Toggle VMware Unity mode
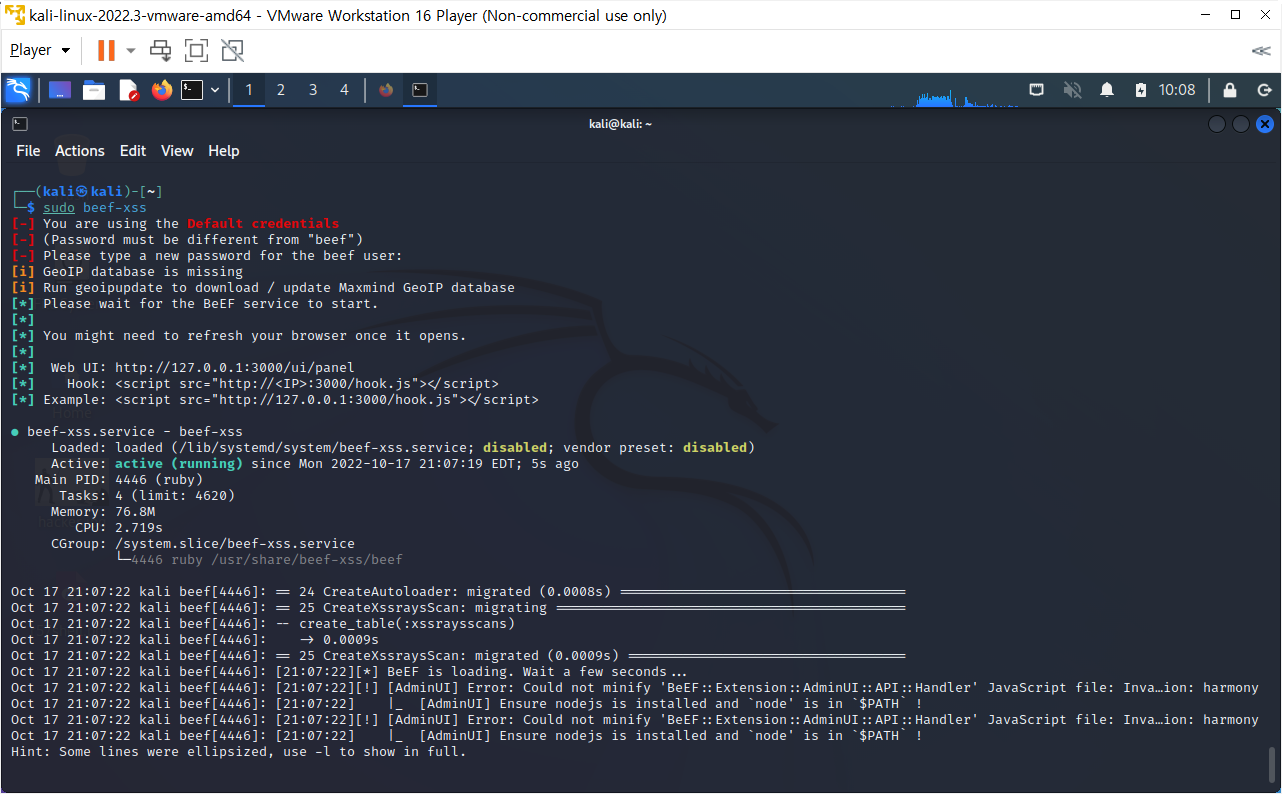The height and width of the screenshot is (794, 1282). tap(232, 50)
